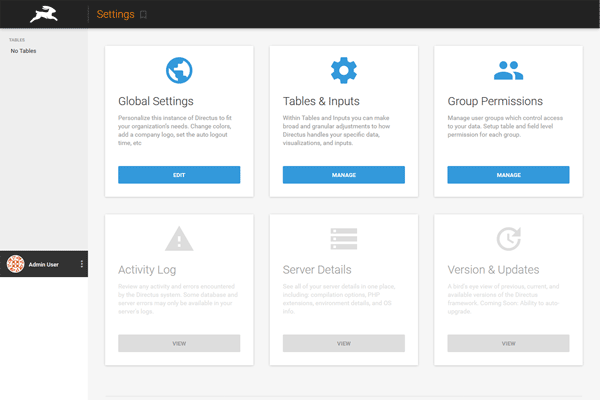Image resolution: width=600 pixels, height=400 pixels.
Task: Select the Settings header title
Action: (x=115, y=15)
